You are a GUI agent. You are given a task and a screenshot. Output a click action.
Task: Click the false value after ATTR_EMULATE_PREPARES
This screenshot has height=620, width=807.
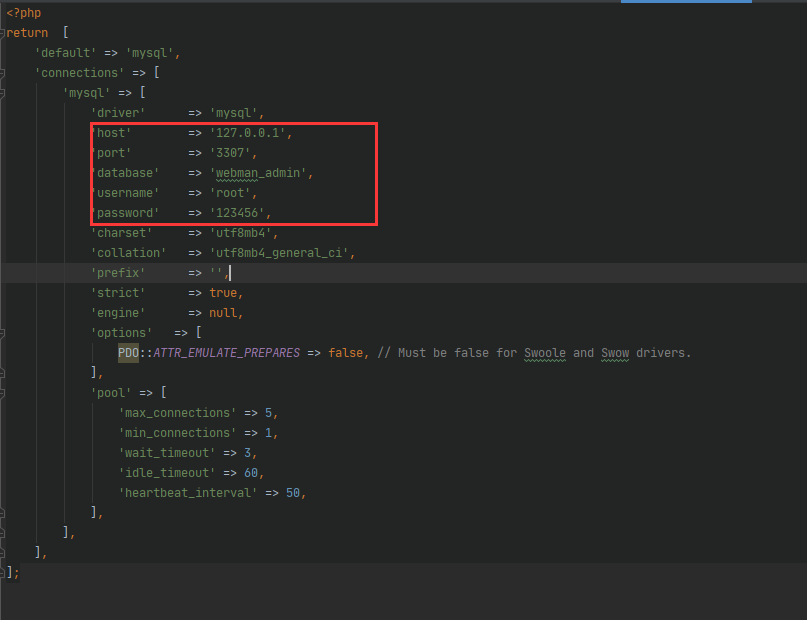pos(346,353)
